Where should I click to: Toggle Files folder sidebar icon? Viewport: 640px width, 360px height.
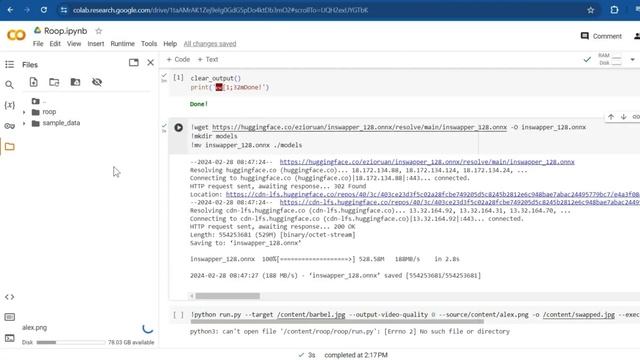(9, 147)
